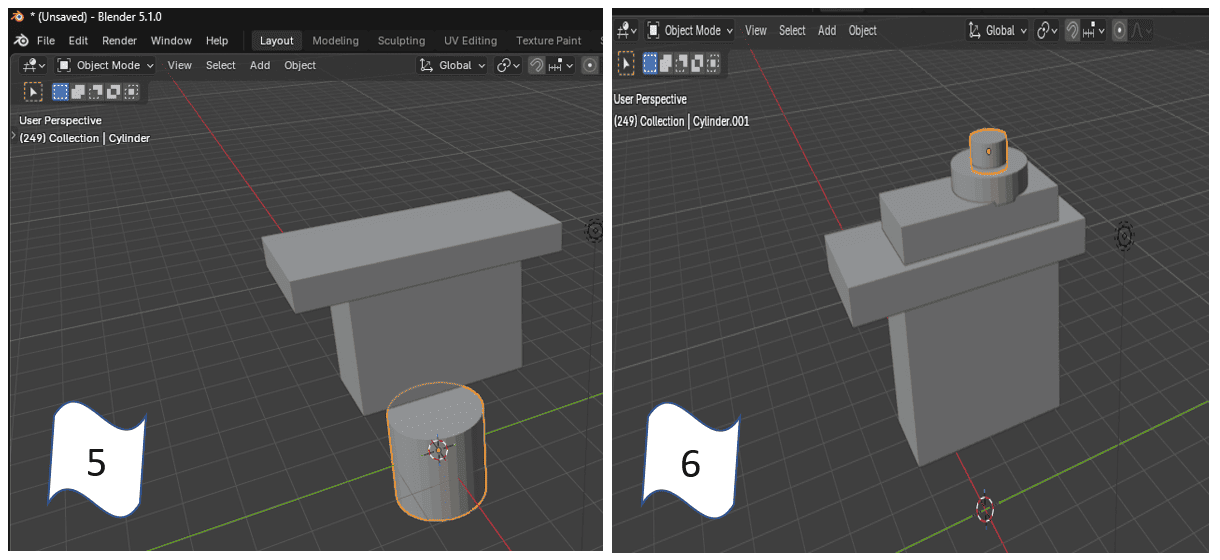Image resolution: width=1220 pixels, height=560 pixels.
Task: Select the Tweak tool in left viewport
Action: 33,92
